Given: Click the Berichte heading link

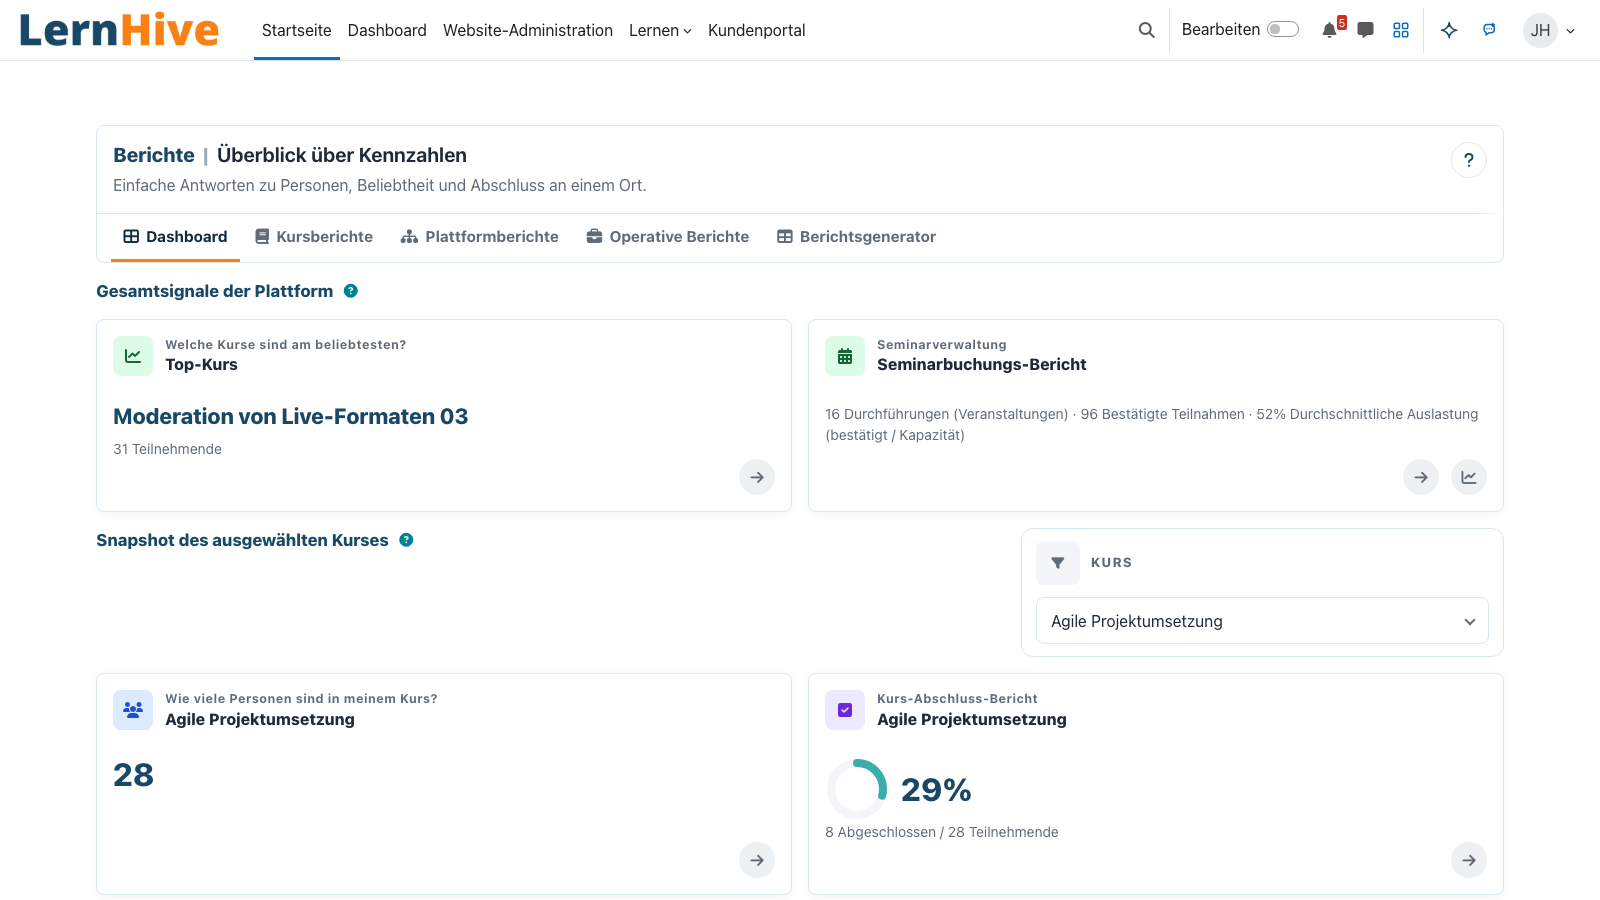Looking at the screenshot, I should click(154, 155).
